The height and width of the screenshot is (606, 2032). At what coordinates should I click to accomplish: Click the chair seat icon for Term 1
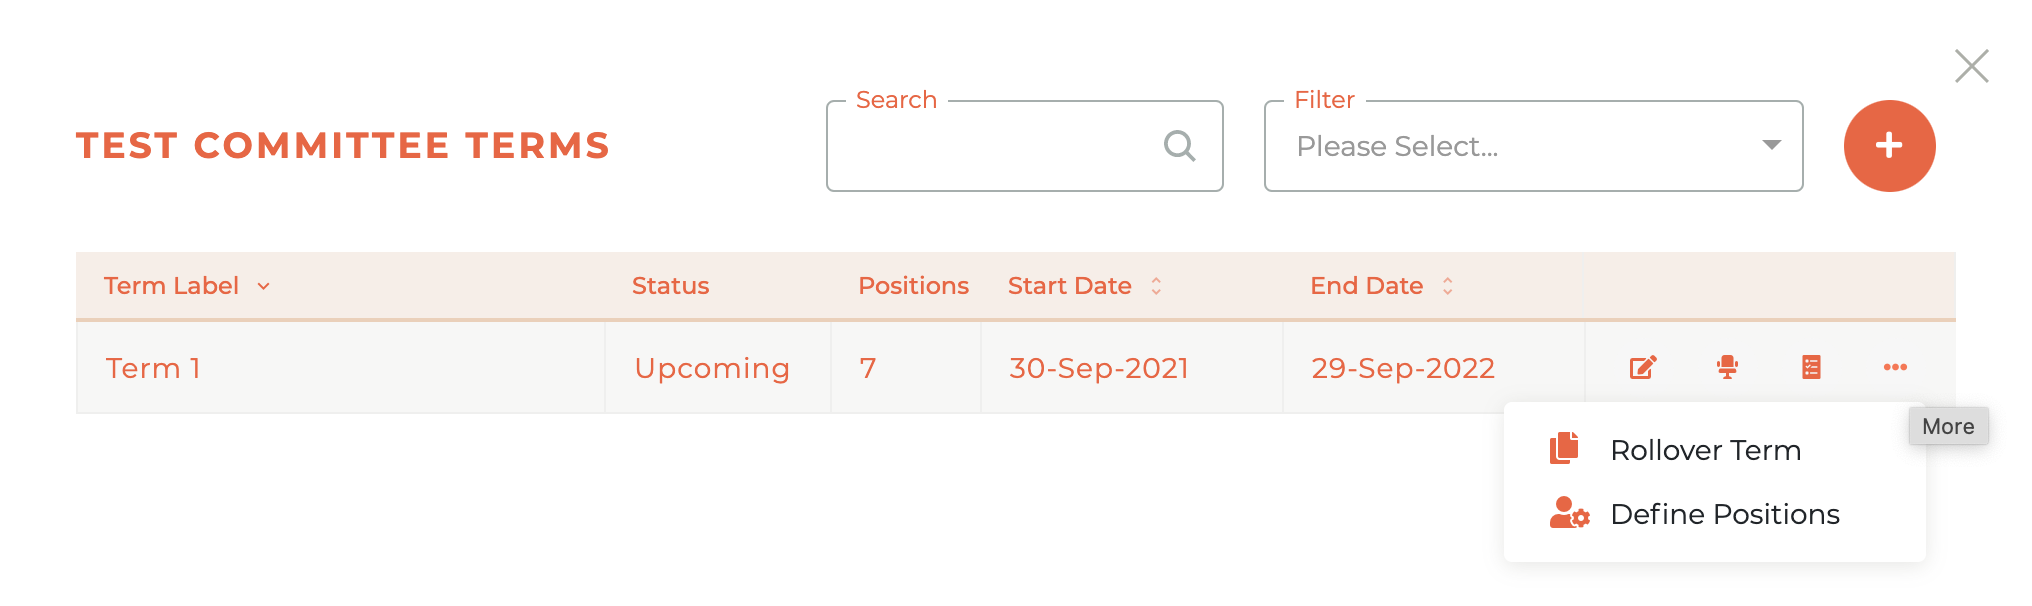click(x=1727, y=368)
